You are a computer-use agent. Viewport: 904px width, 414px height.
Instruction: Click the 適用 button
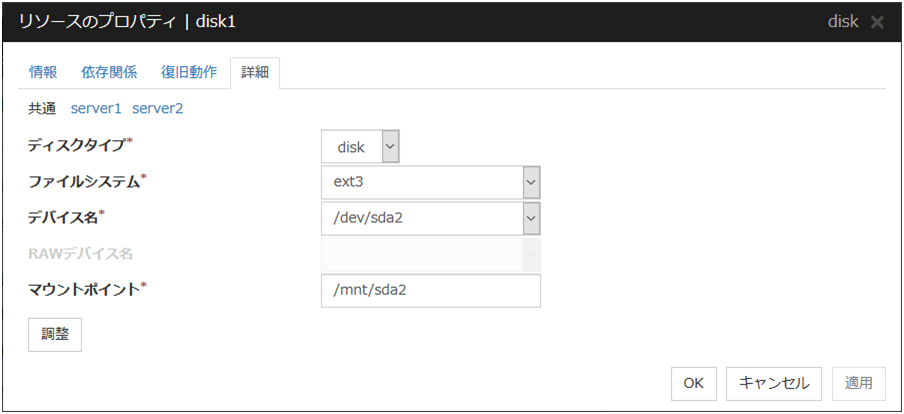click(858, 382)
